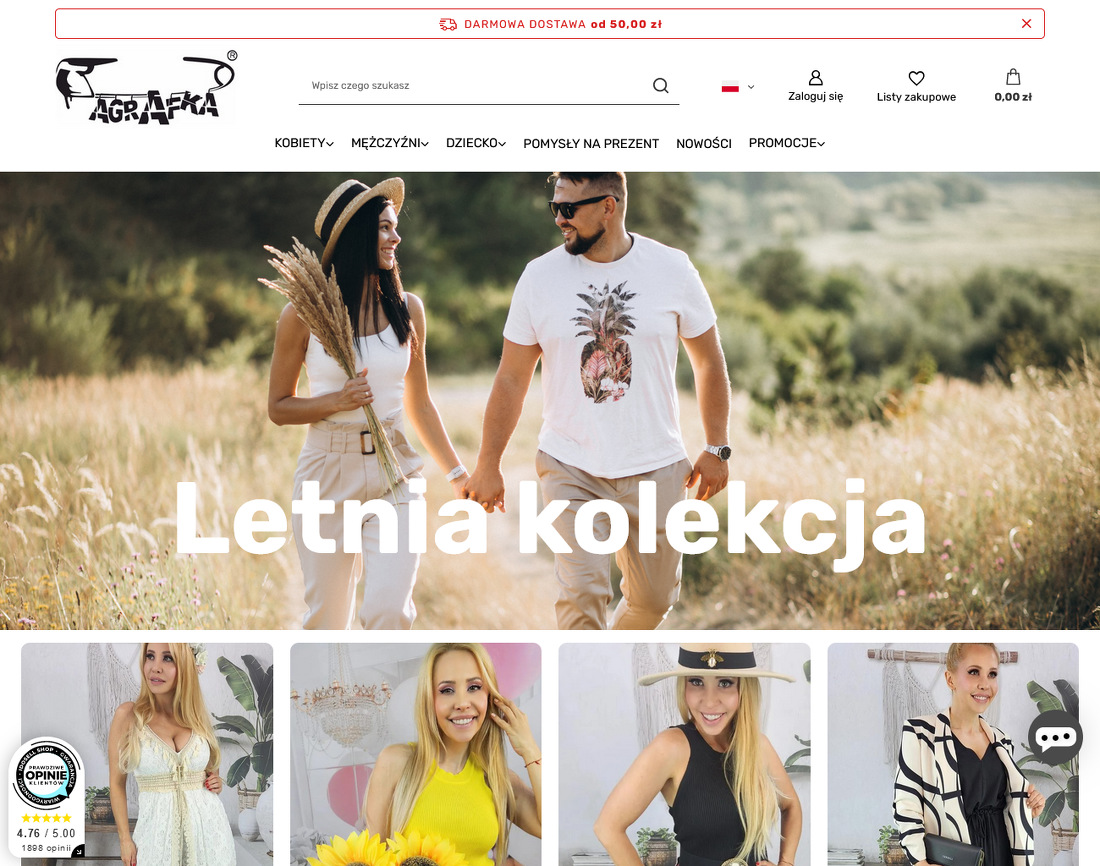Click the delivery truck icon in banner
This screenshot has width=1100, height=866.
(448, 25)
